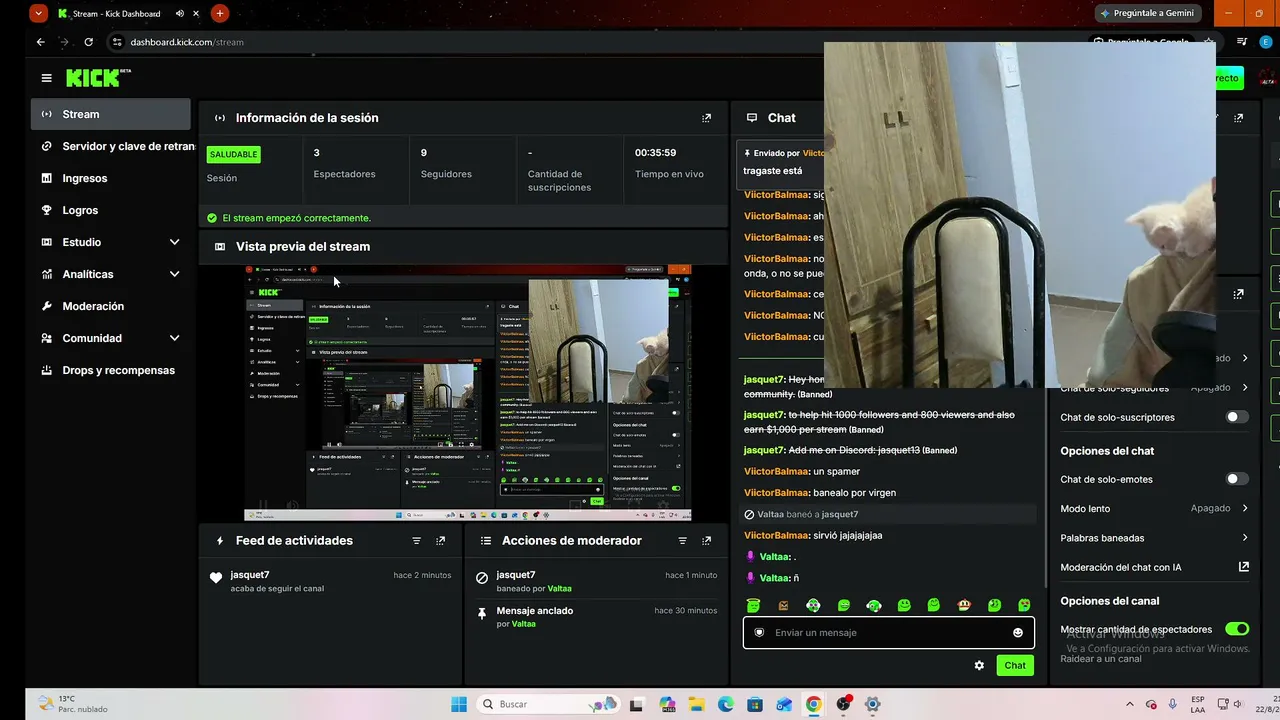This screenshot has height=720, width=1280.
Task: Filter the Feed de actividades list
Action: tap(416, 541)
